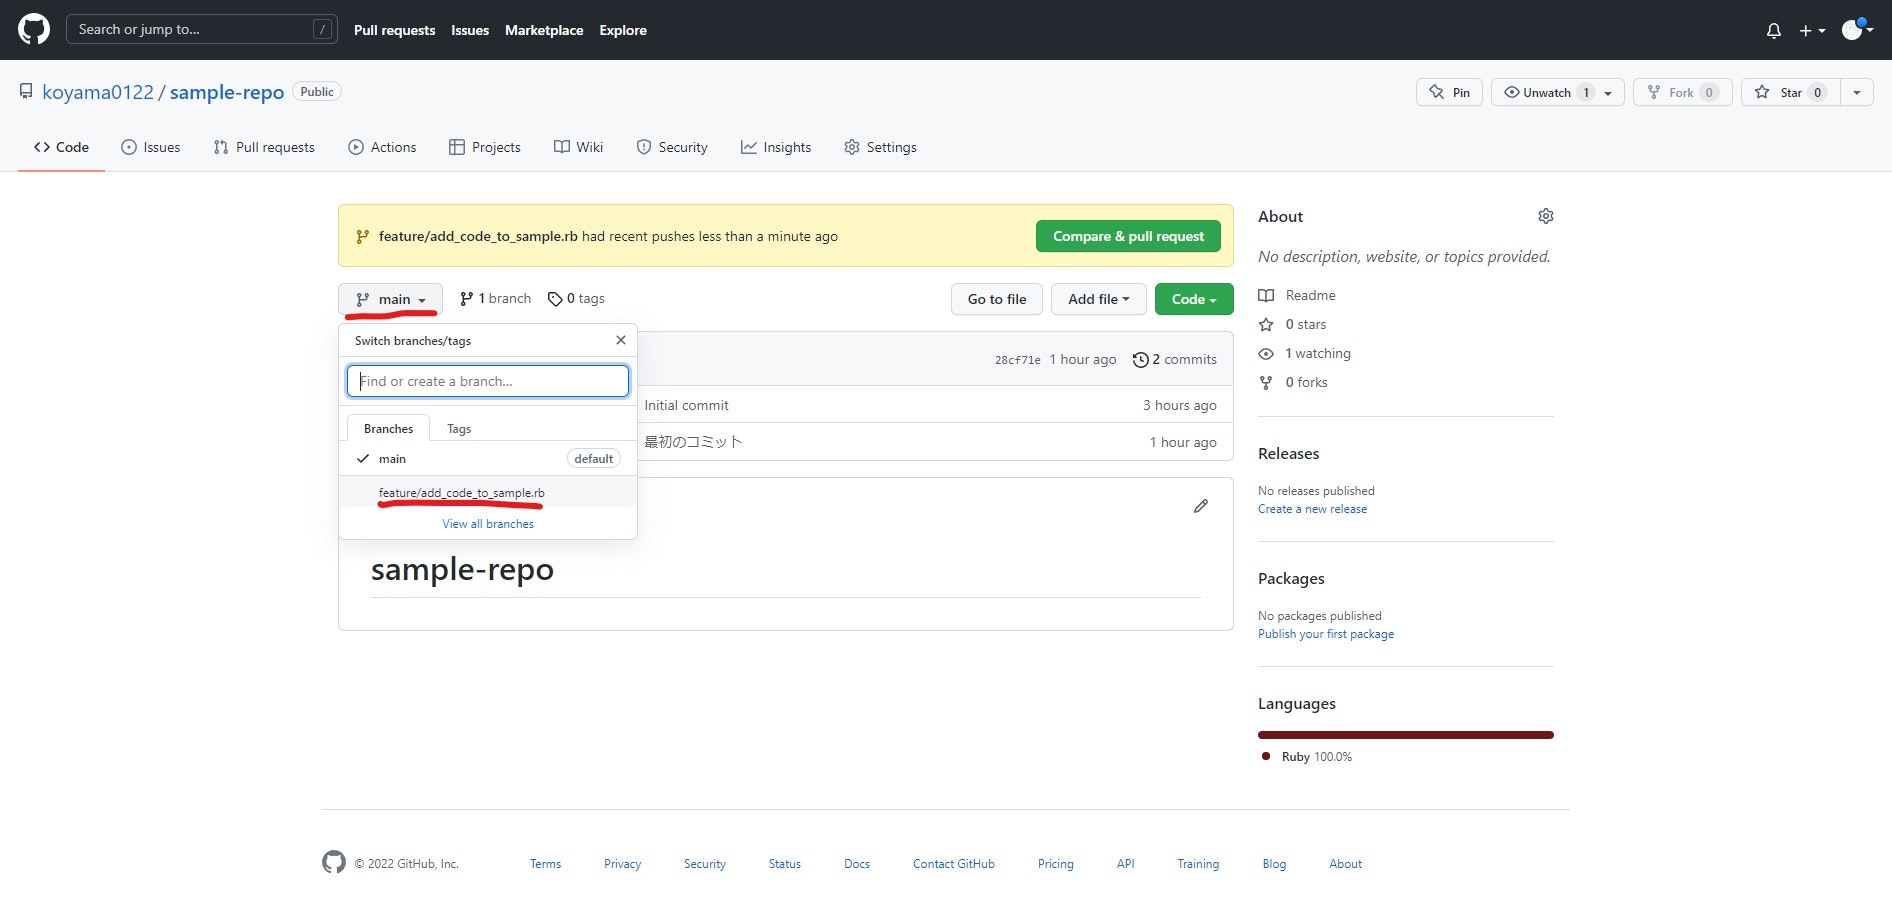This screenshot has height=908, width=1892.
Task: Open the plus create-new menu
Action: pos(1812,31)
